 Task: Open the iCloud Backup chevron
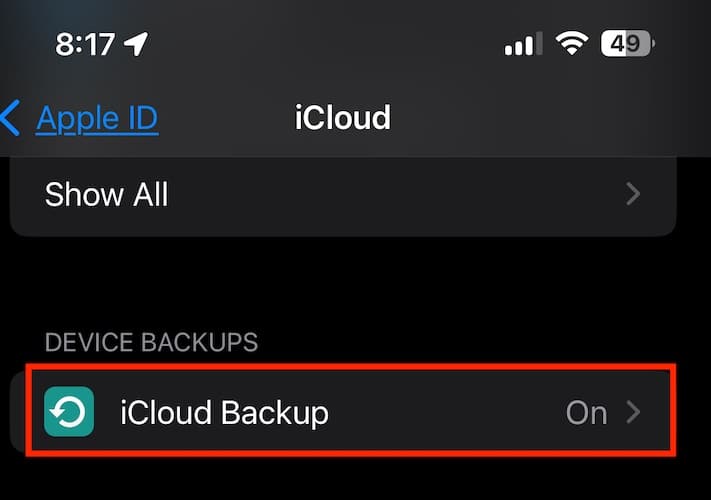point(633,412)
